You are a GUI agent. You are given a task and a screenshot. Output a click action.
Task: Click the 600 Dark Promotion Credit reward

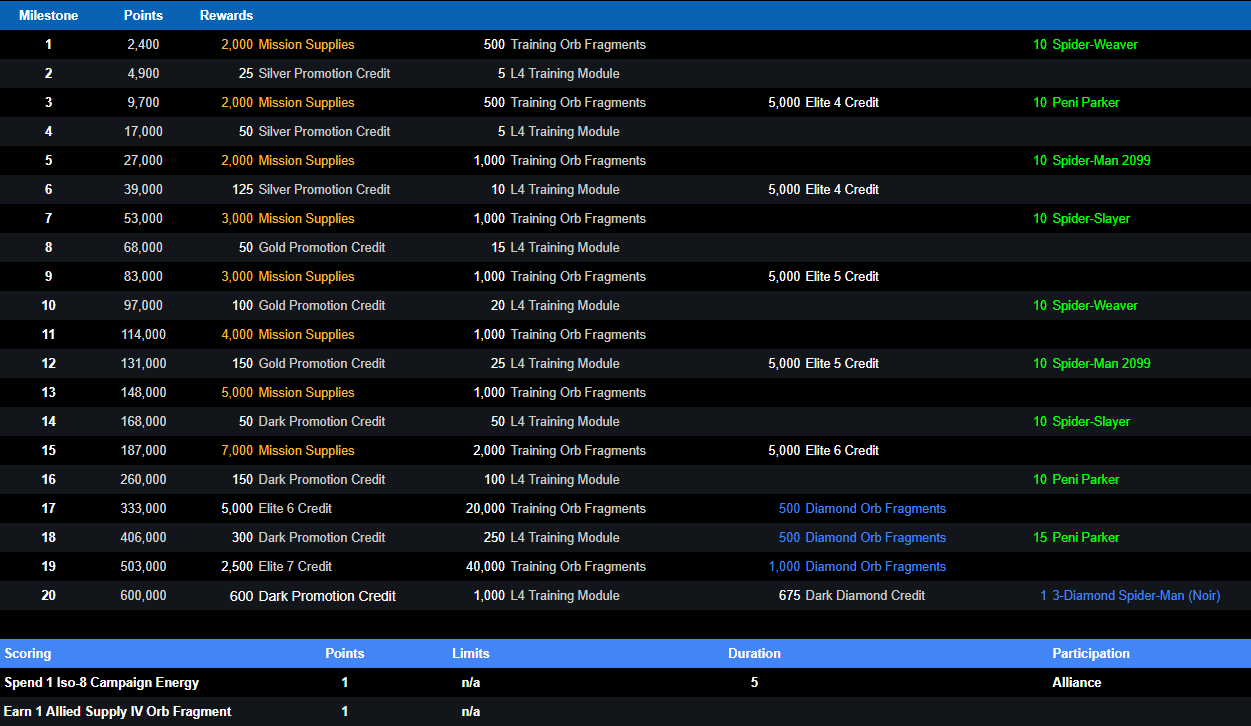[313, 596]
